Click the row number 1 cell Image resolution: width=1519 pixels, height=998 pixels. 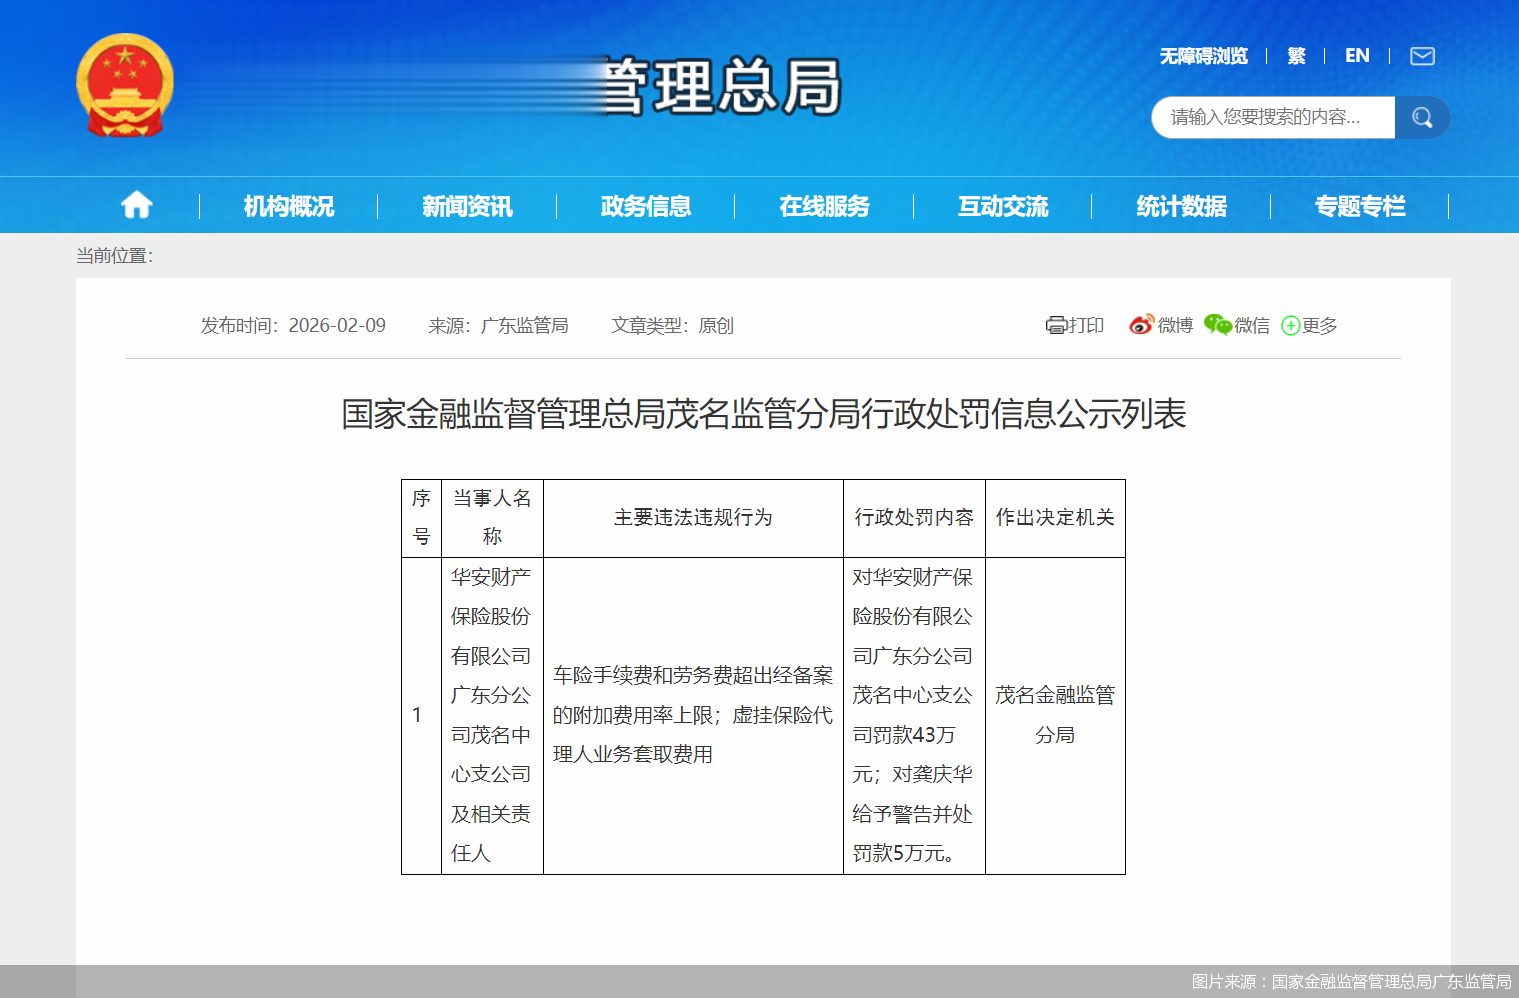pyautogui.click(x=421, y=715)
